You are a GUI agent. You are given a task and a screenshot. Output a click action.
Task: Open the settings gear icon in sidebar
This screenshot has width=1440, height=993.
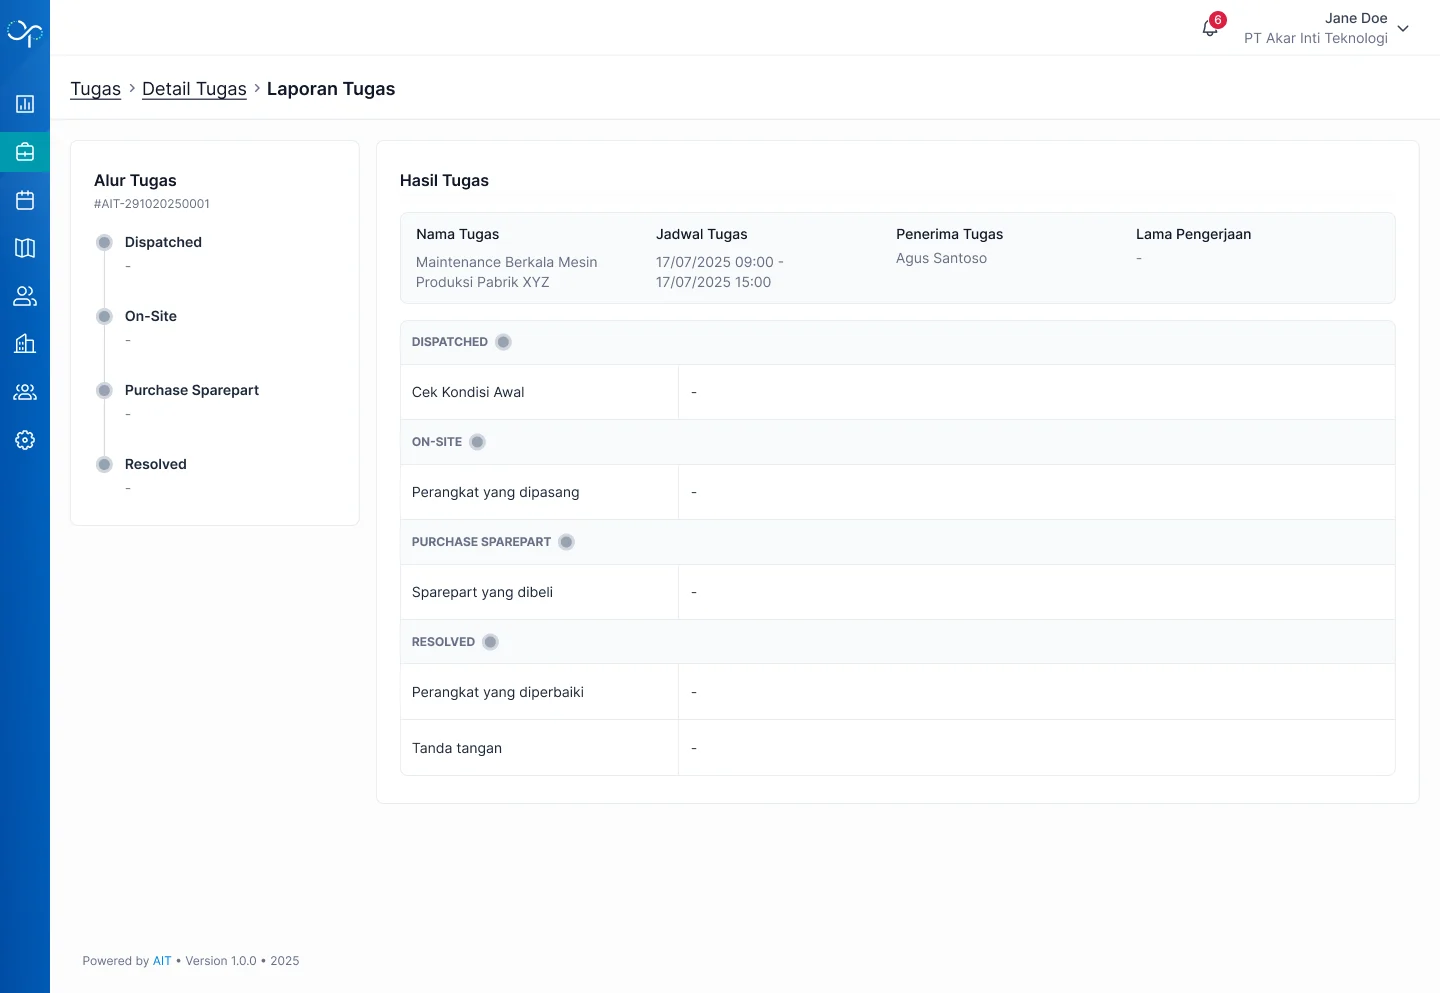click(x=25, y=440)
